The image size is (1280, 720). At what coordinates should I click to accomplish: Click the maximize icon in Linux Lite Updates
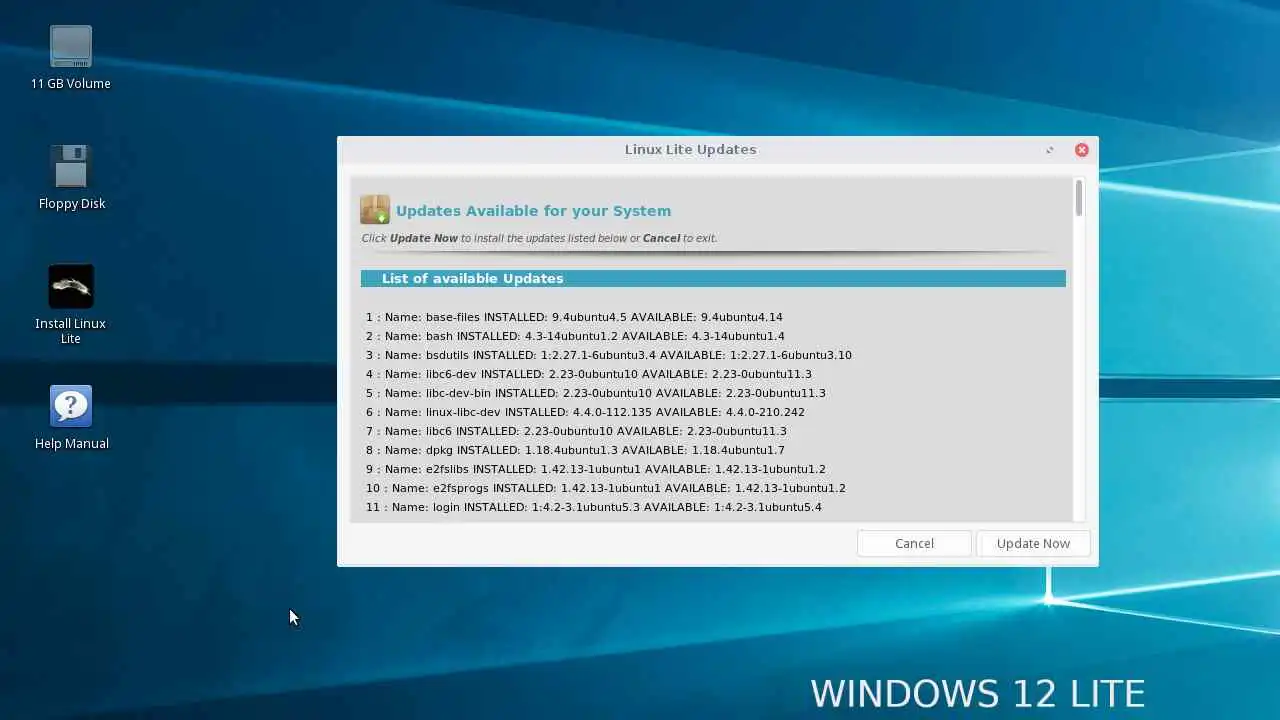[1049, 150]
